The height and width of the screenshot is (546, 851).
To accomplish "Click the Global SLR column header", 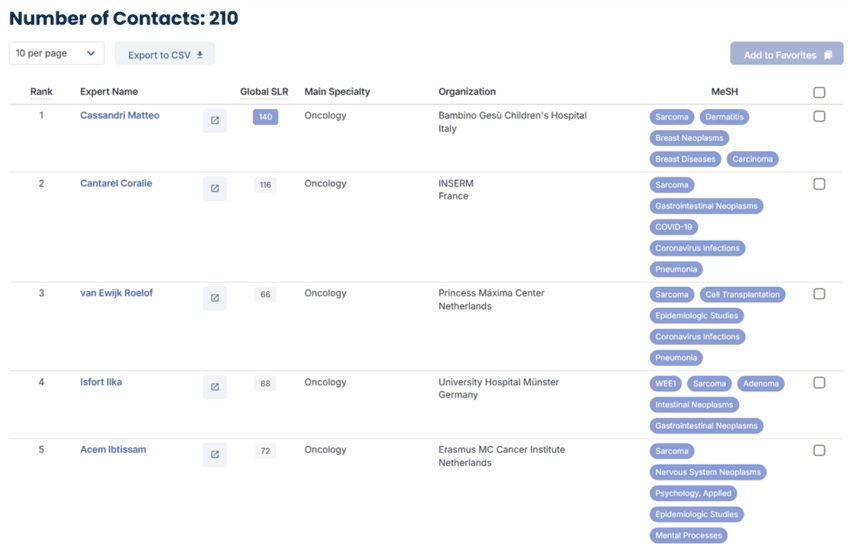I will click(264, 92).
